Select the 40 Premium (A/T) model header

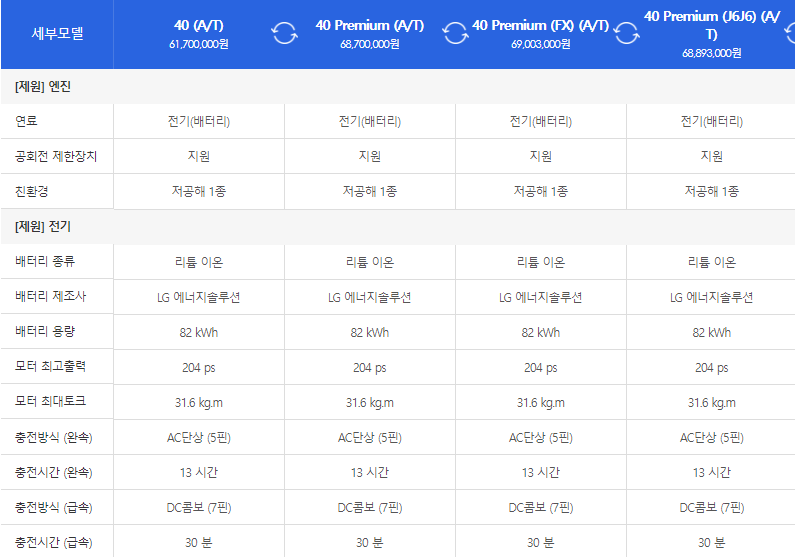[x=370, y=25]
